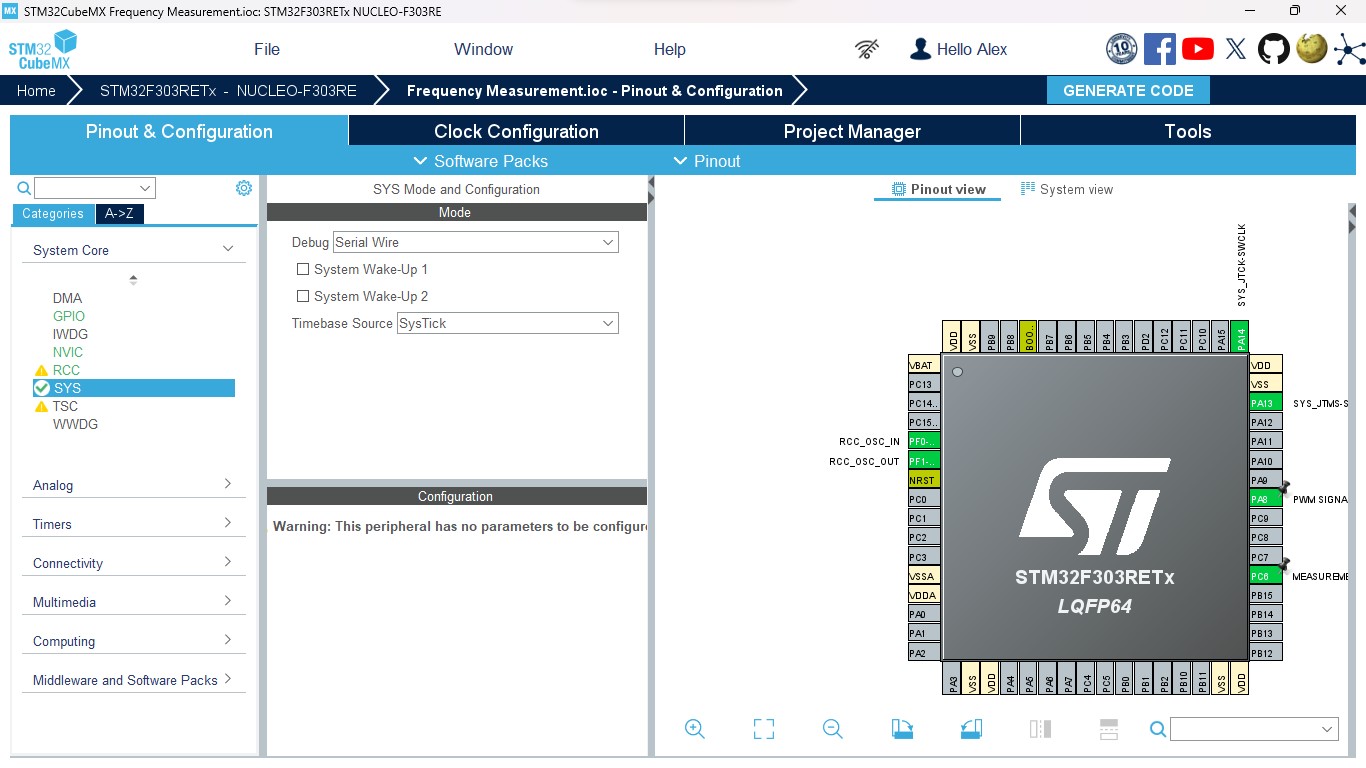Switch to Project Manager tab
Viewport: 1366px width, 768px height.
point(852,131)
